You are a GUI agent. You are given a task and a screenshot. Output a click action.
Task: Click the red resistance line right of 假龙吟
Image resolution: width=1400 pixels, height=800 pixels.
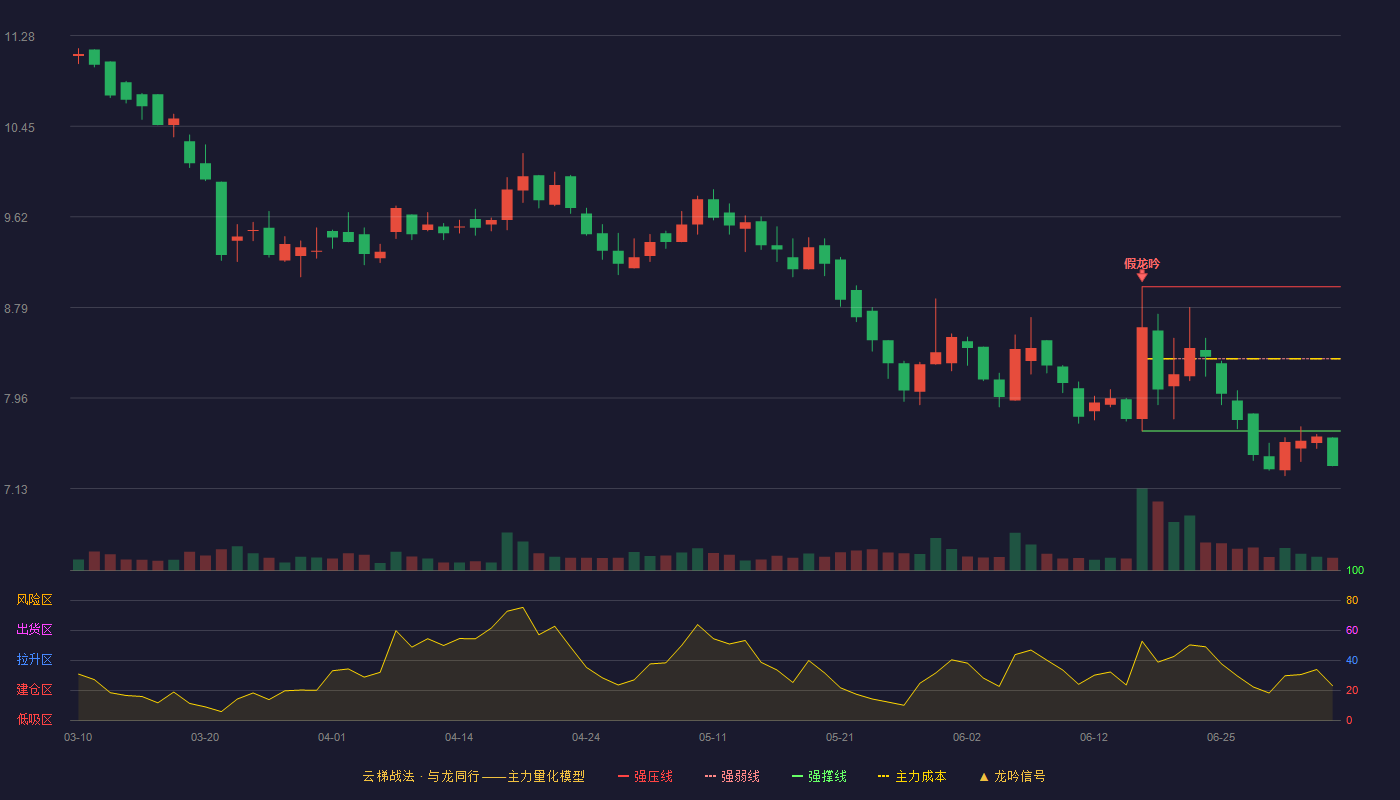(1241, 287)
